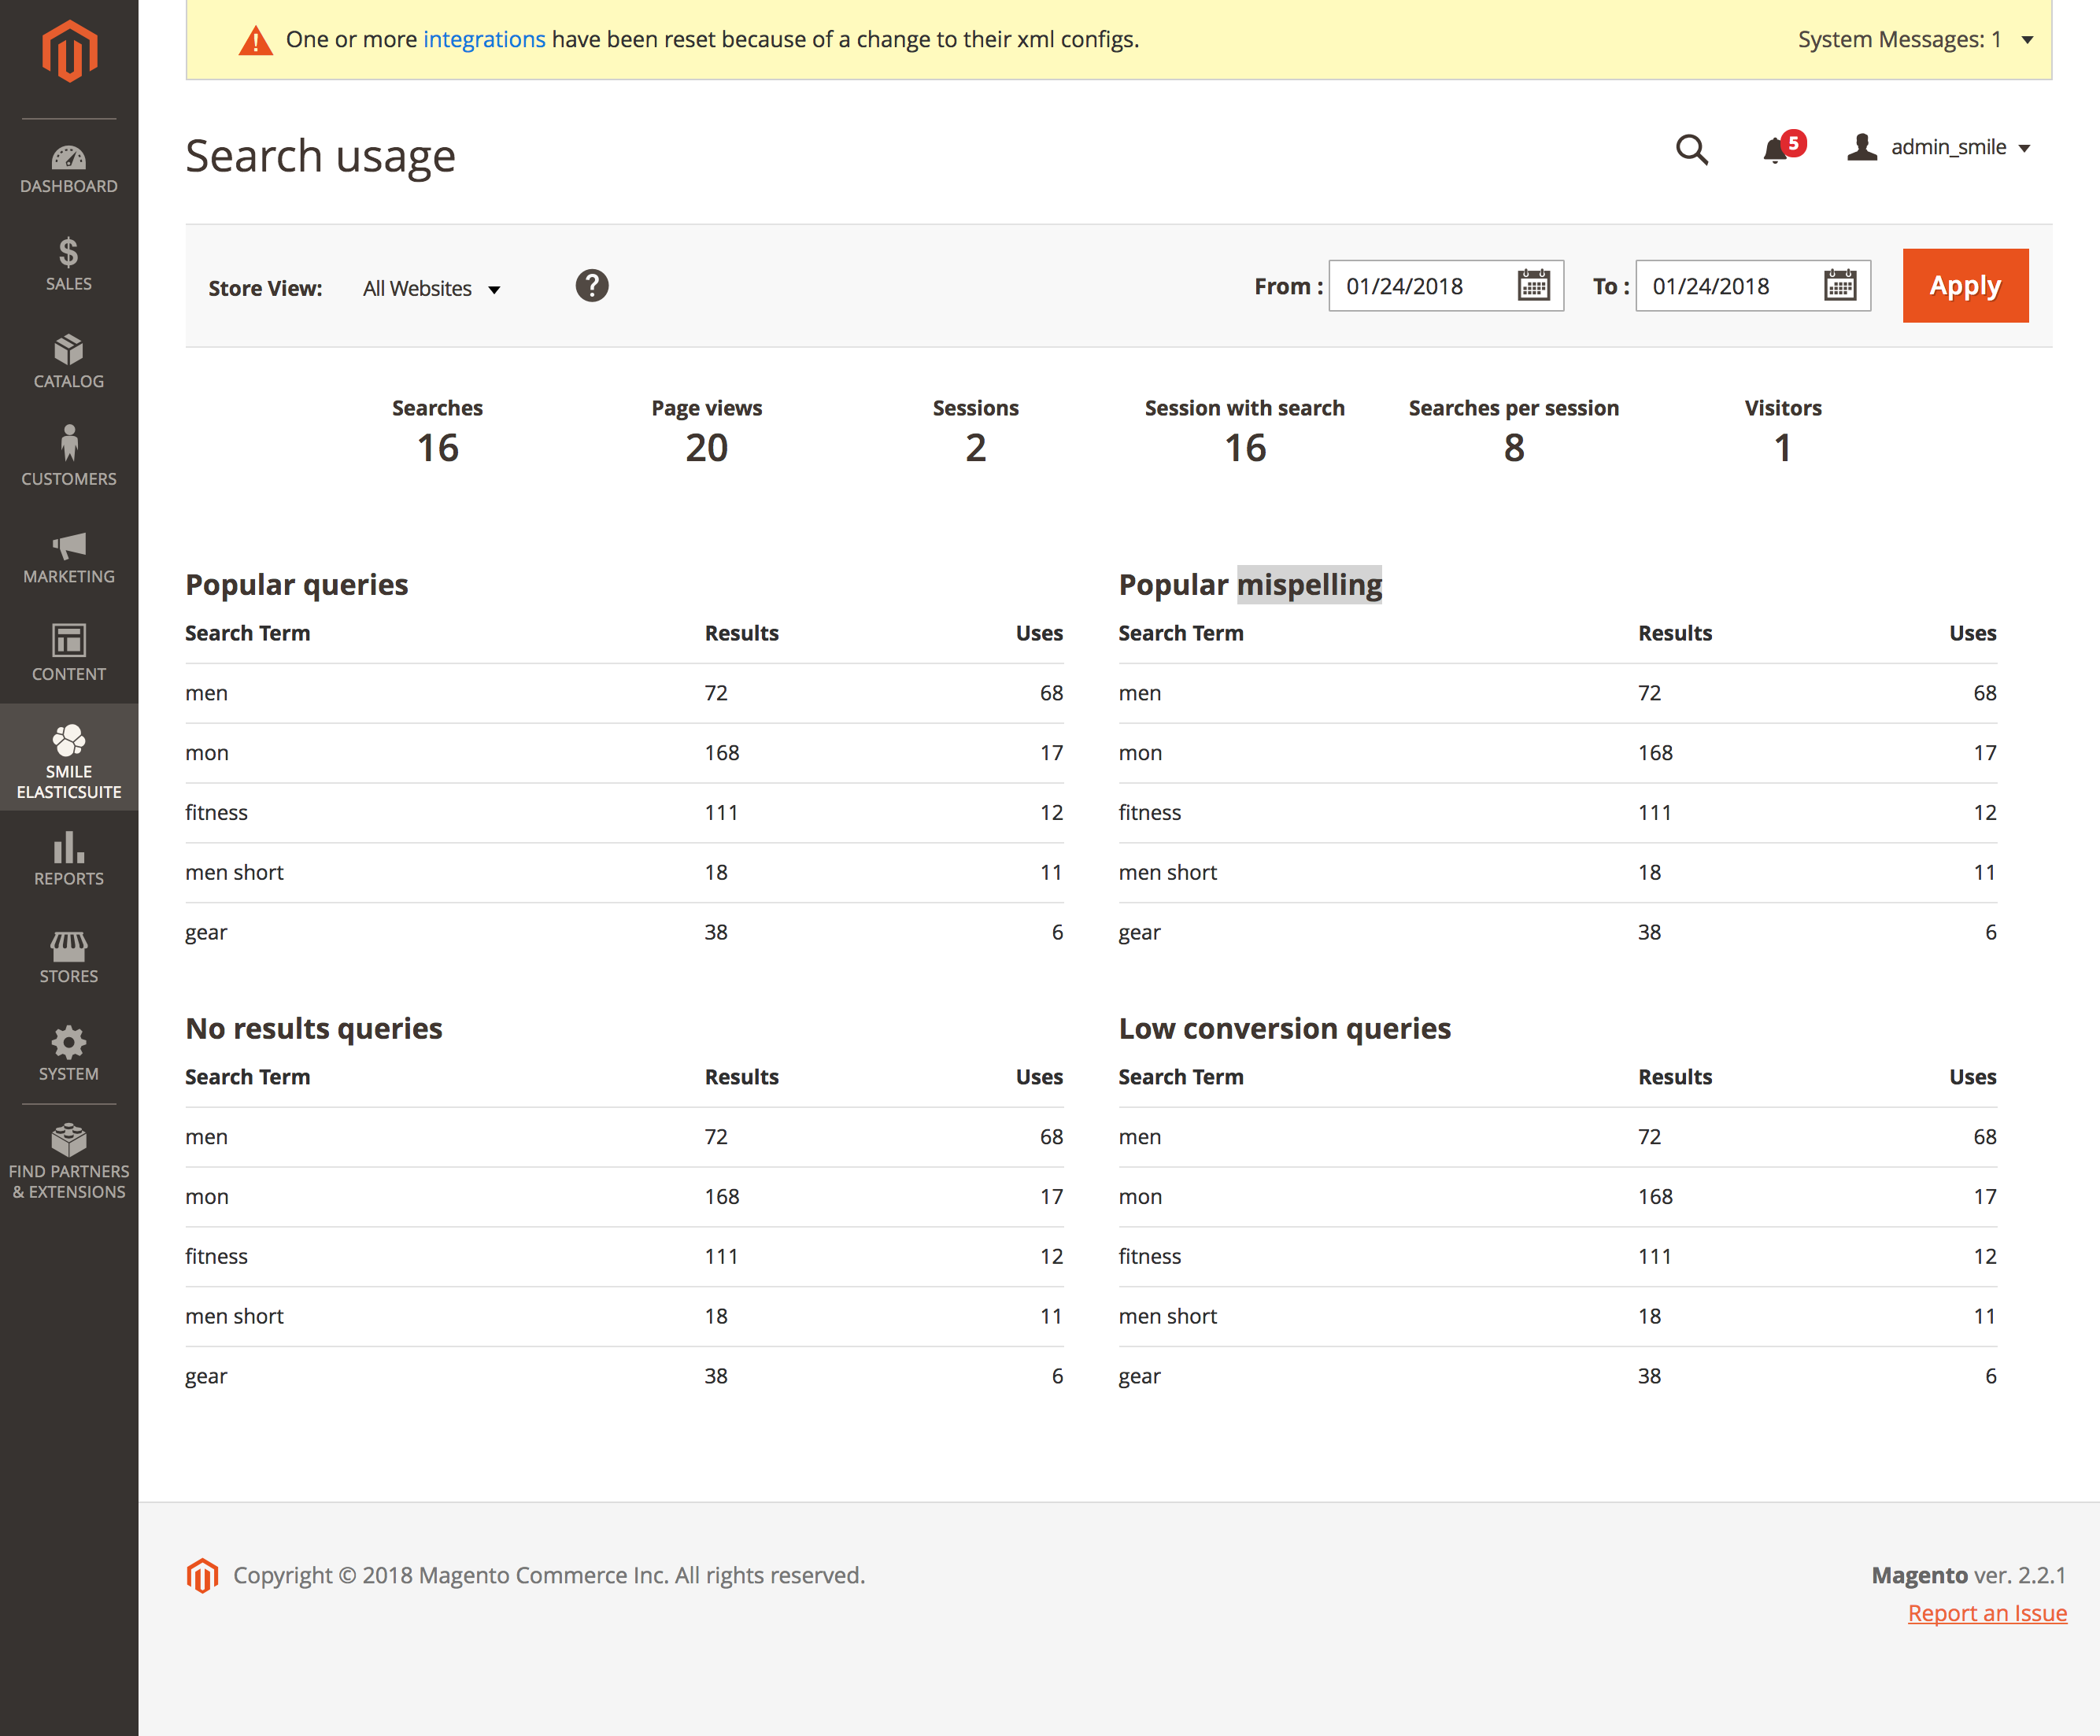Screen dimensions: 2100x1736
Task: Click Uses header in No results queries
Action: (x=1039, y=1077)
